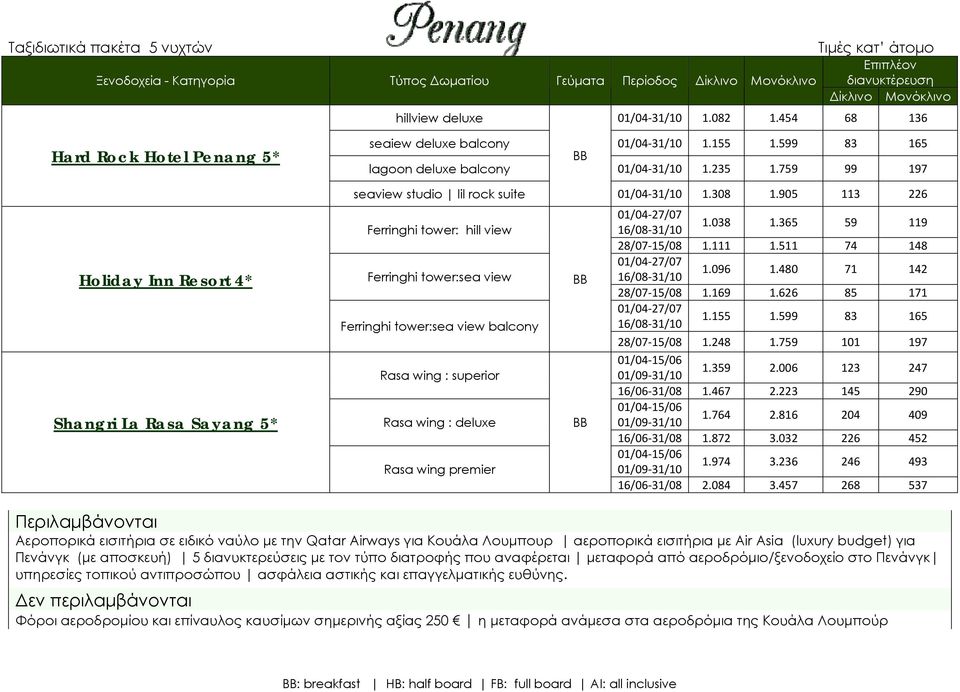Click the 3.236 single price cell
The height and width of the screenshot is (692, 960).
point(784,462)
